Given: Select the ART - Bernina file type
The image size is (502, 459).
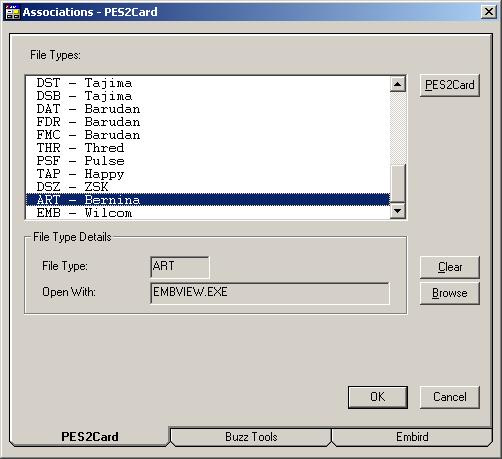Looking at the screenshot, I should 208,200.
